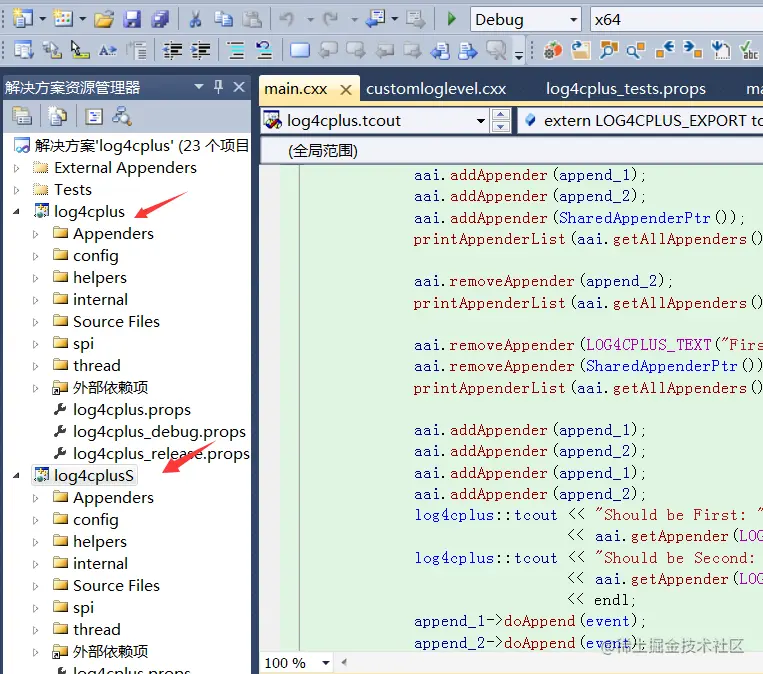Click the Undo arrow icon
The image size is (763, 674).
pos(287,19)
